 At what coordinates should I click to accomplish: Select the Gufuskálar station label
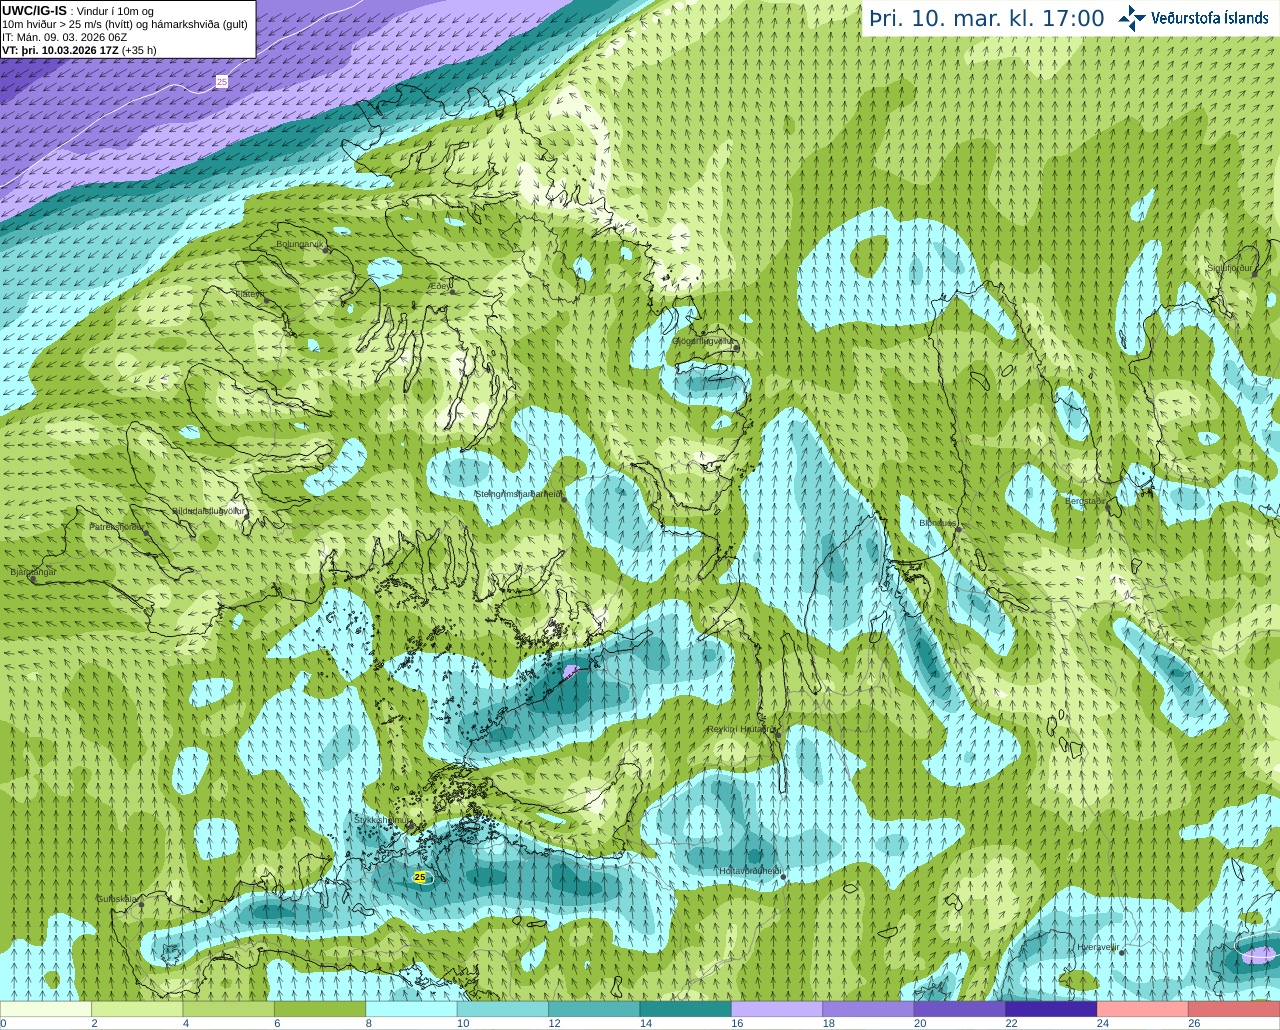coord(117,899)
